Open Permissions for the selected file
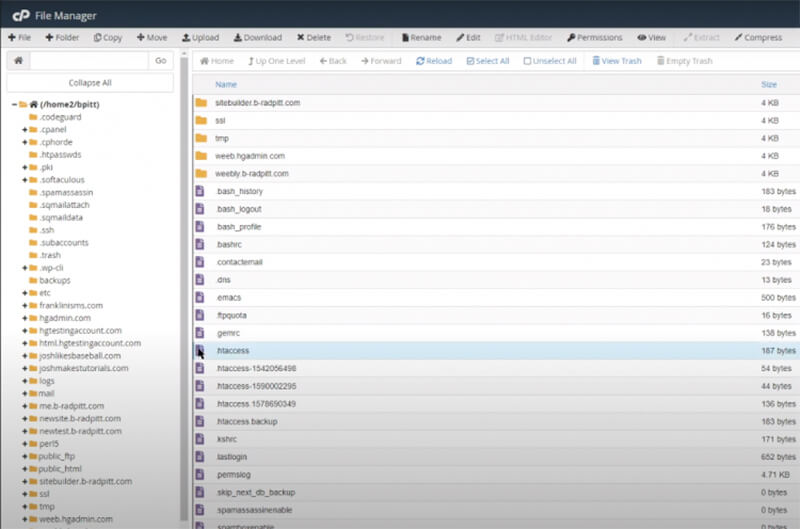The width and height of the screenshot is (800, 529). pos(594,37)
